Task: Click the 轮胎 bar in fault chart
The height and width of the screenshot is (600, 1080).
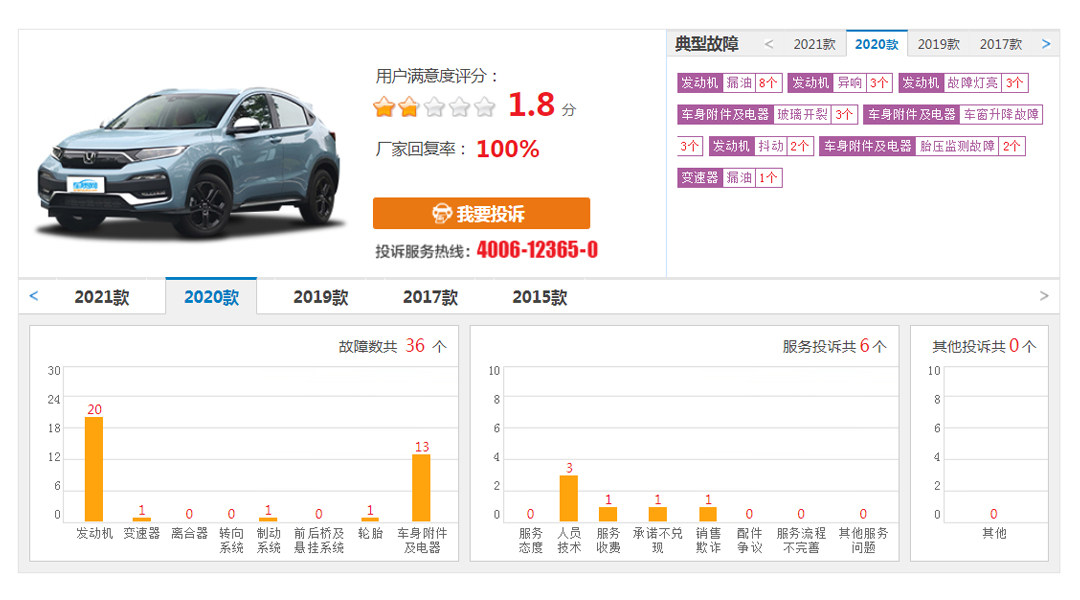Action: pyautogui.click(x=370, y=519)
